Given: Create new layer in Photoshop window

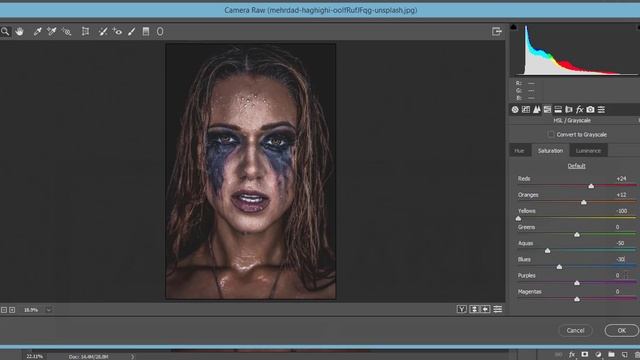Looking at the screenshot, I should click(624, 355).
